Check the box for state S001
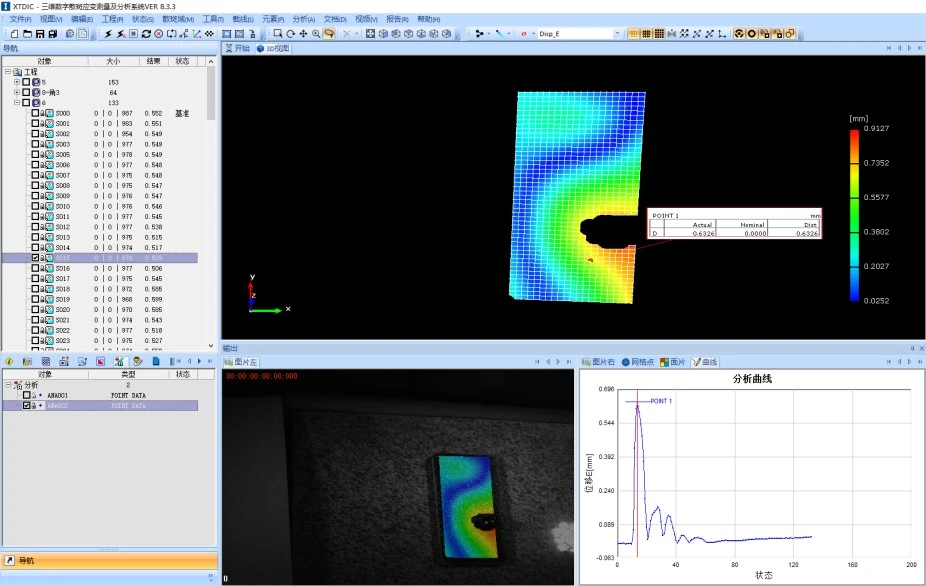This screenshot has height=586, width=926. 35,123
